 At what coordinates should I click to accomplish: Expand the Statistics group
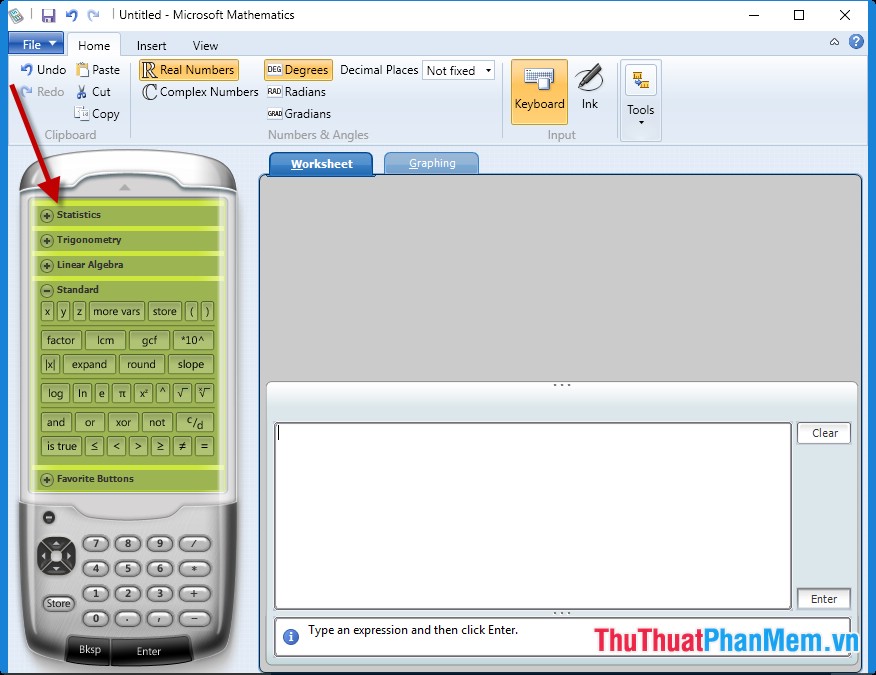click(x=47, y=214)
